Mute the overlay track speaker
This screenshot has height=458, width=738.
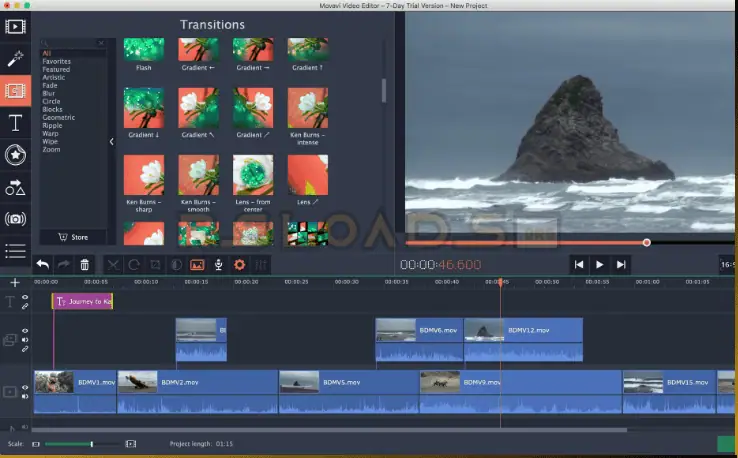(25, 340)
